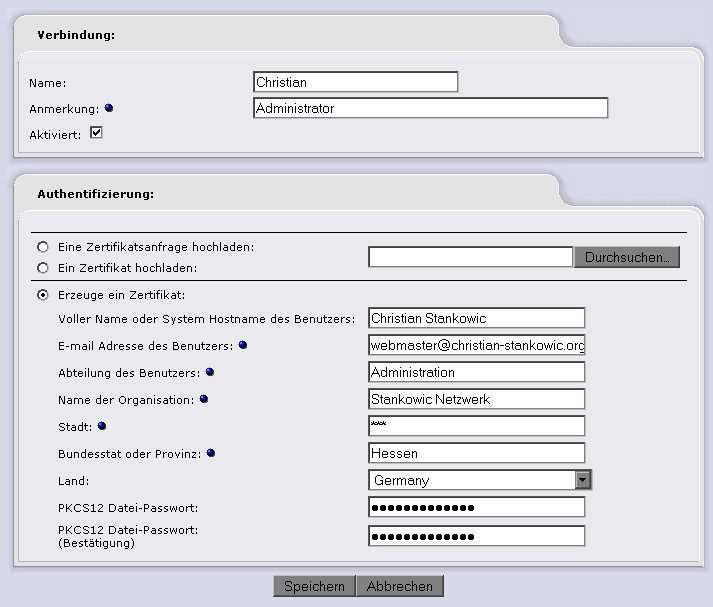
Task: Click the blue dot beside Stadt
Action: point(102,427)
